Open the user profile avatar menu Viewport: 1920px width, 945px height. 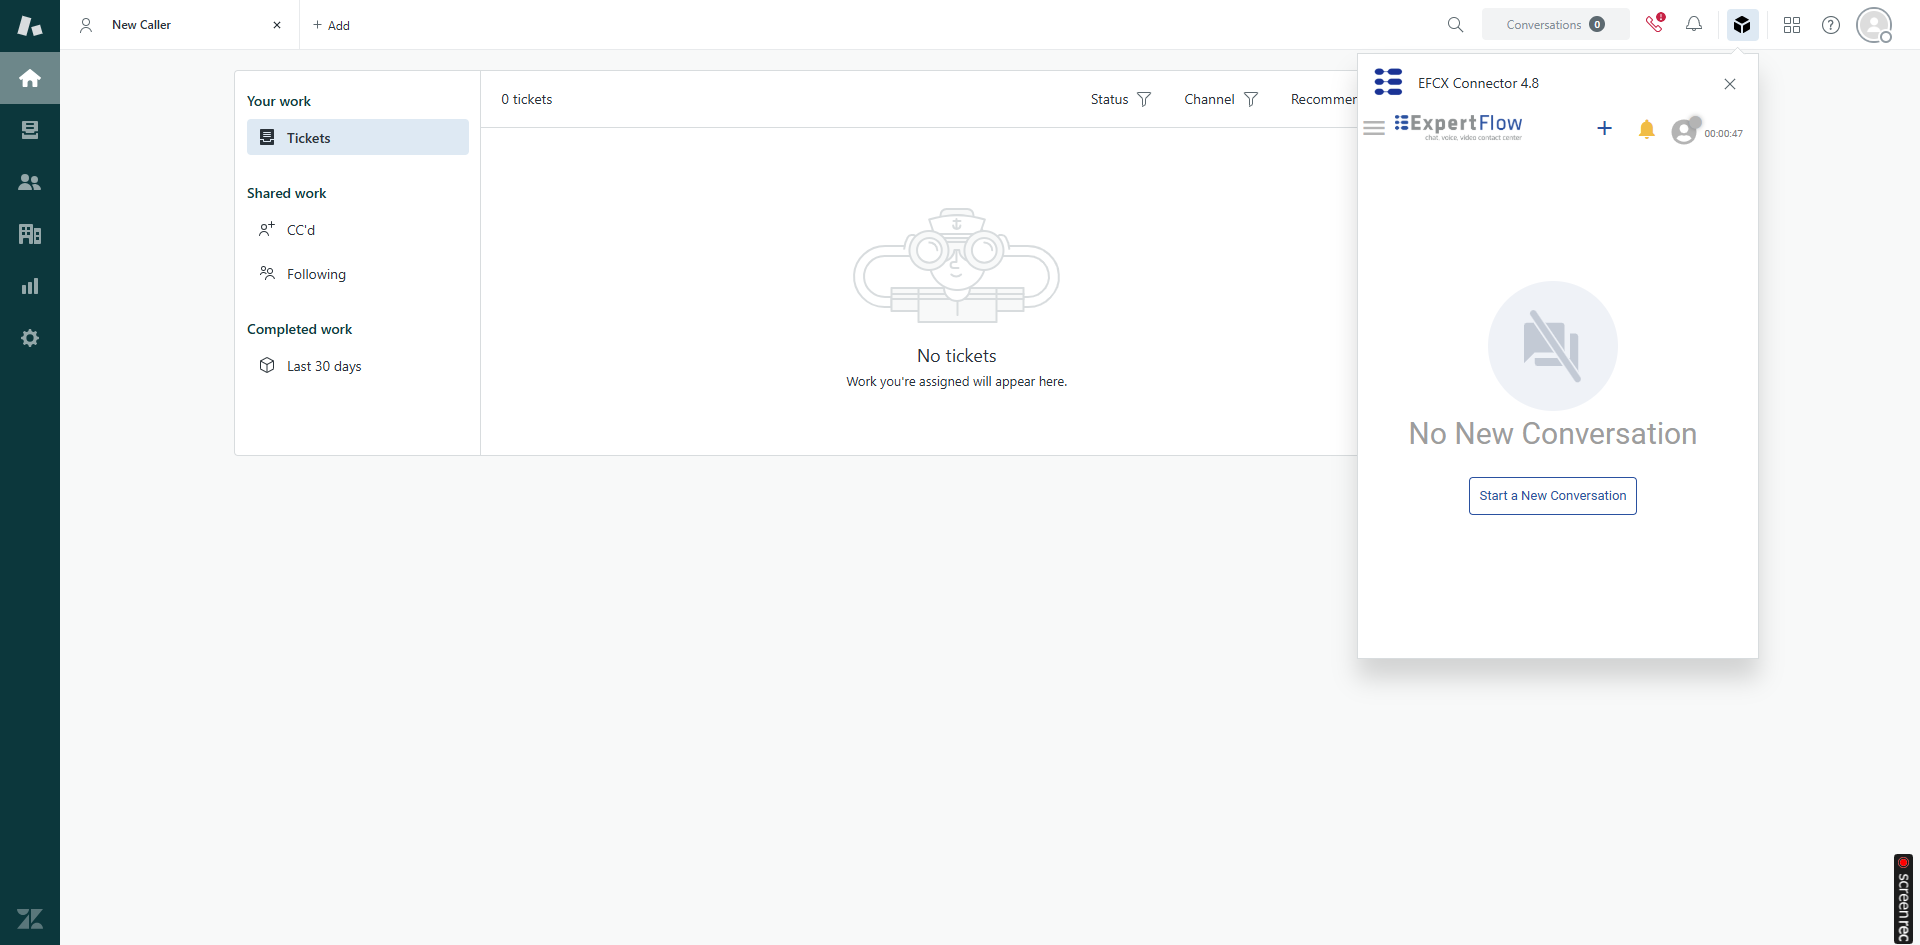[x=1873, y=25]
